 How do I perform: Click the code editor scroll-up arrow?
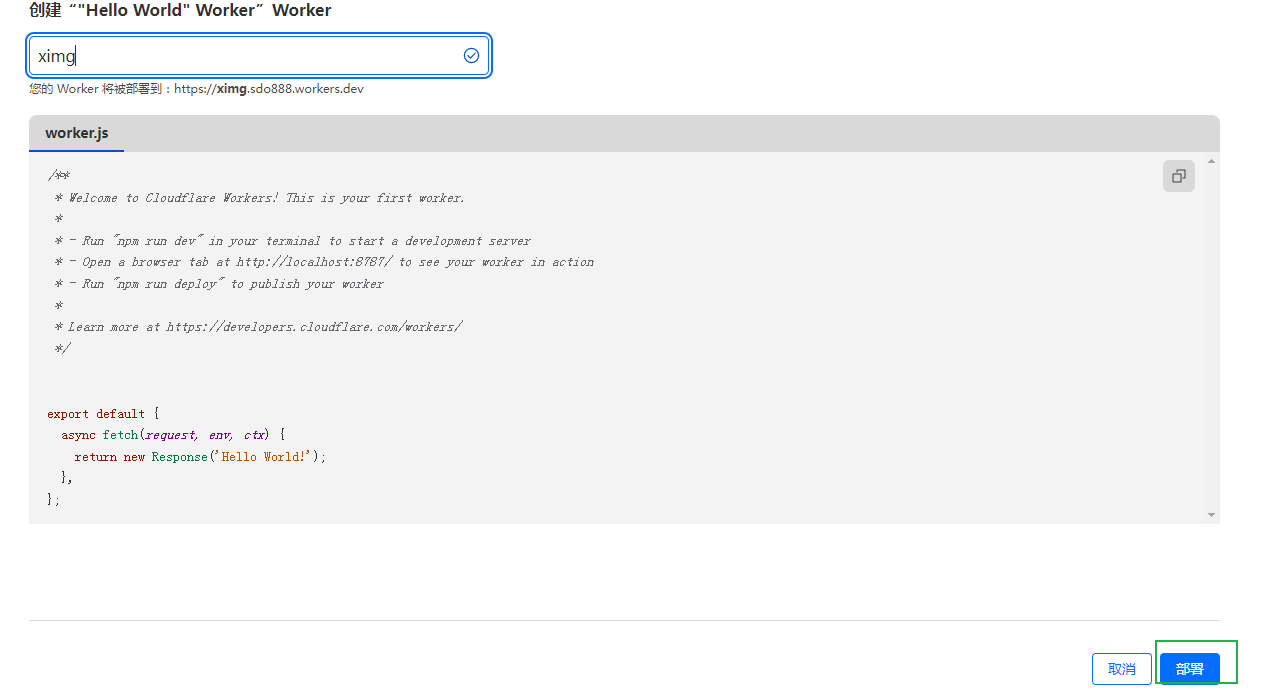point(1211,161)
